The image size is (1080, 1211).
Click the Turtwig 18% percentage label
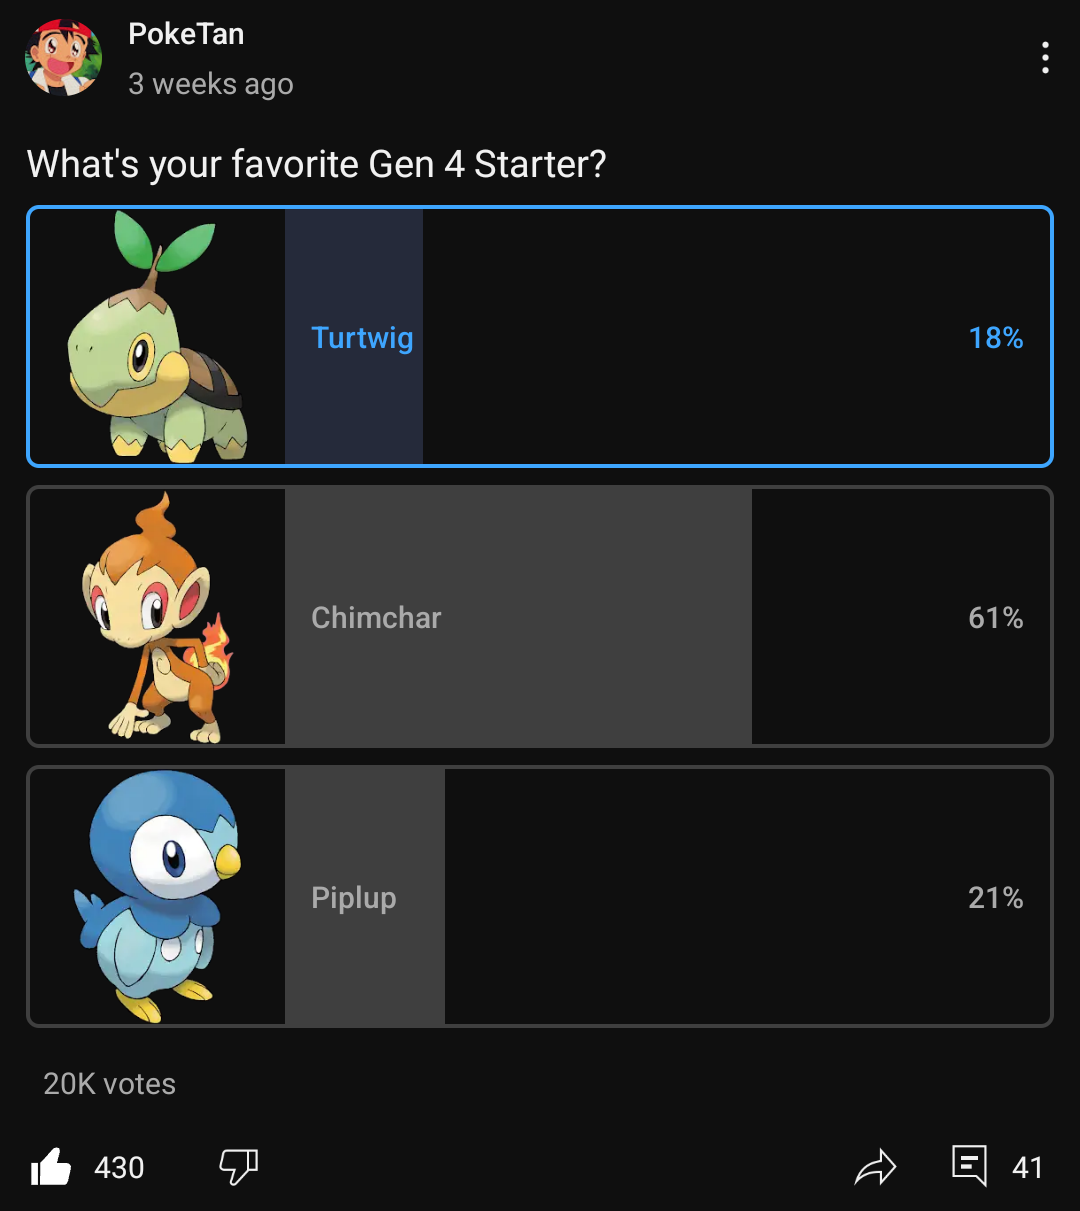[x=995, y=338]
